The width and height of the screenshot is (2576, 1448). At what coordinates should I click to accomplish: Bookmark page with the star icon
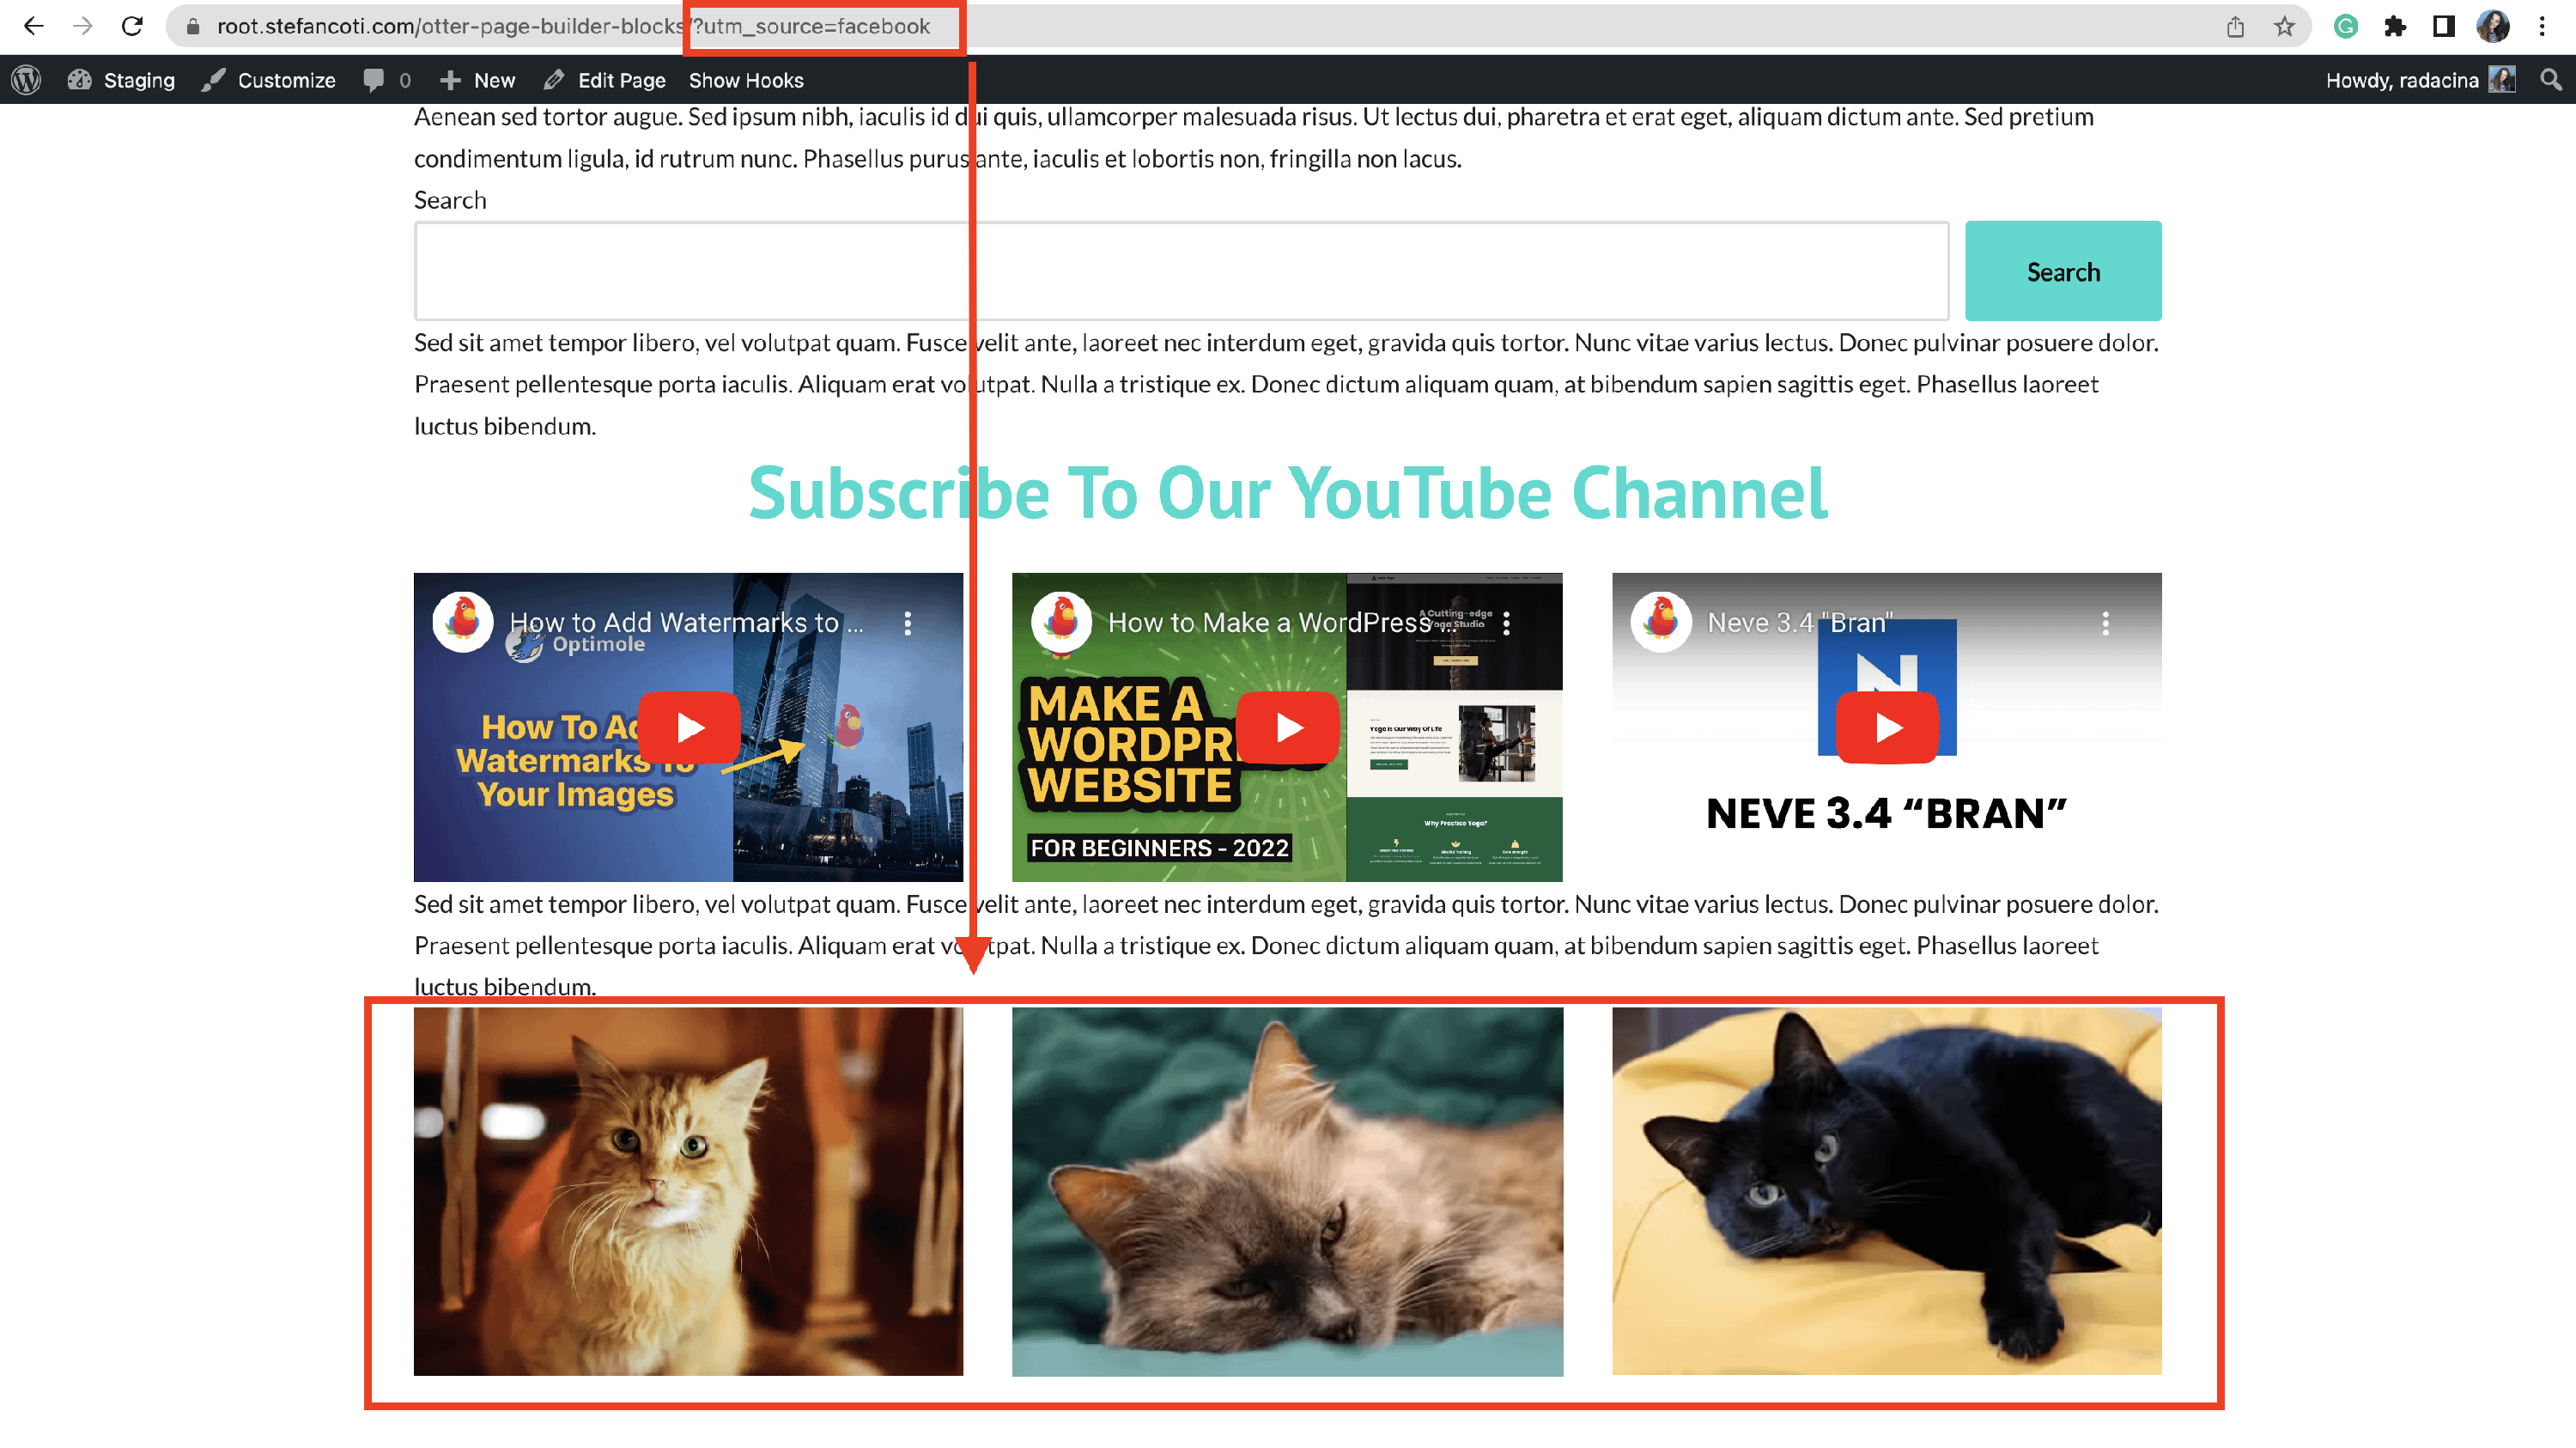pos(2284,26)
